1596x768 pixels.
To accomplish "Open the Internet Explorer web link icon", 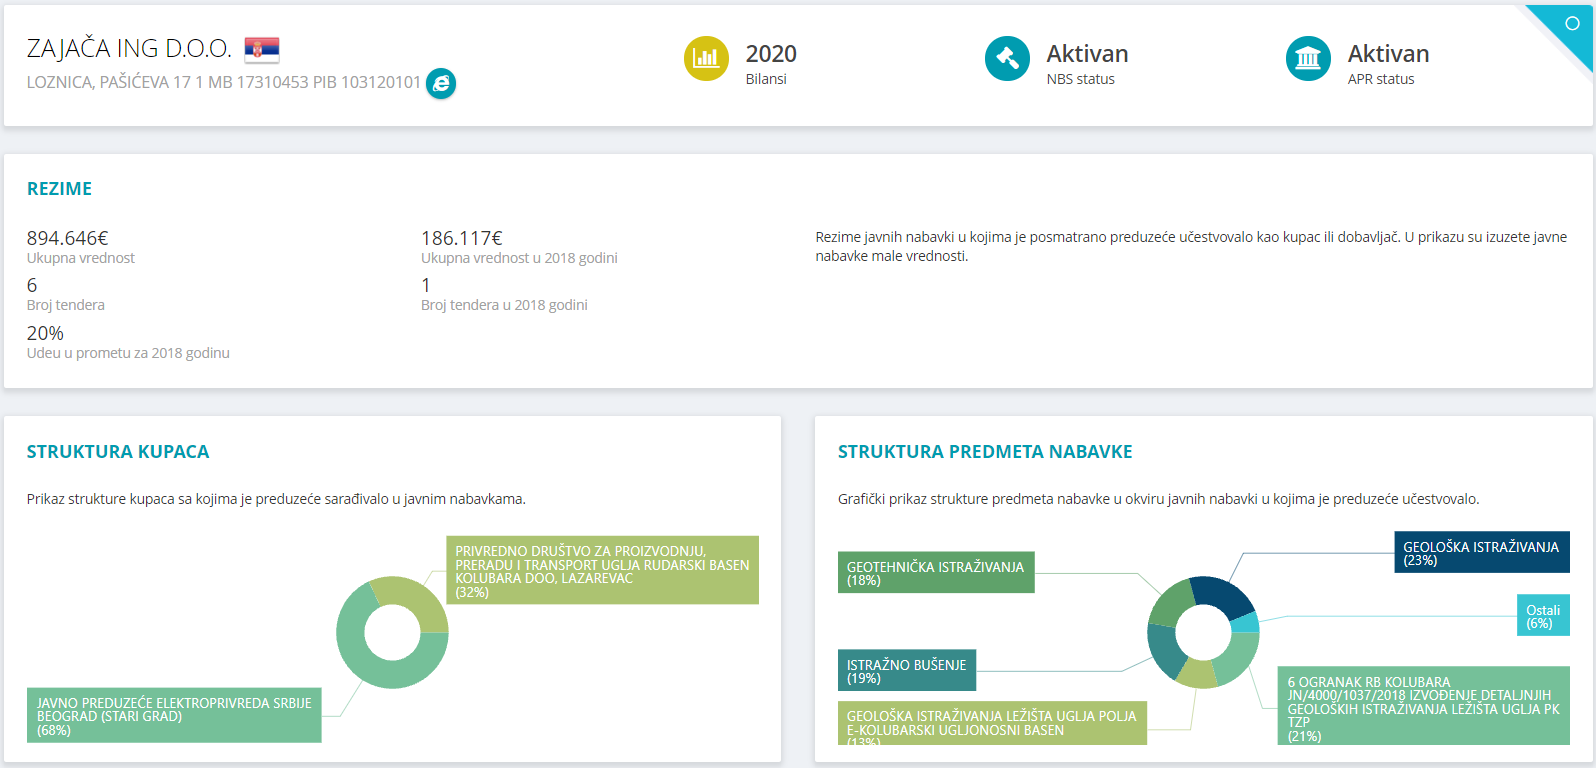I will coord(441,83).
